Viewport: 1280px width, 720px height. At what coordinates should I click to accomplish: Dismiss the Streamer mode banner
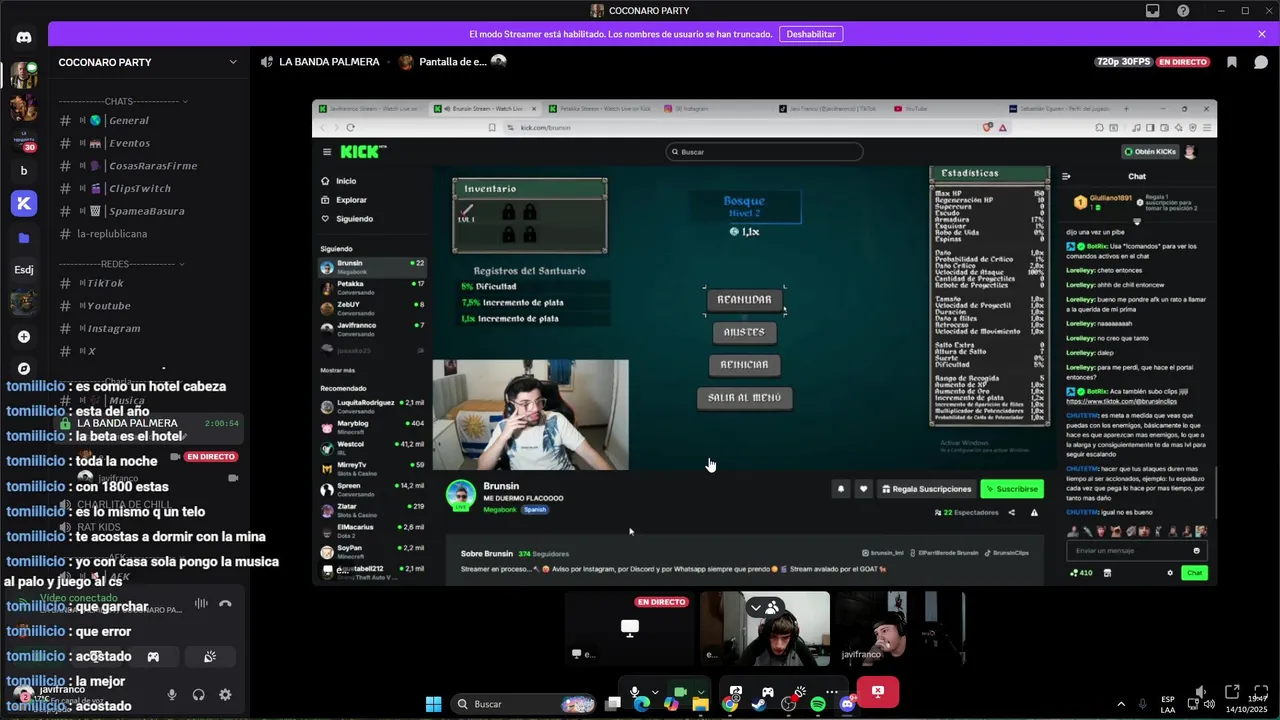pos(1262,34)
